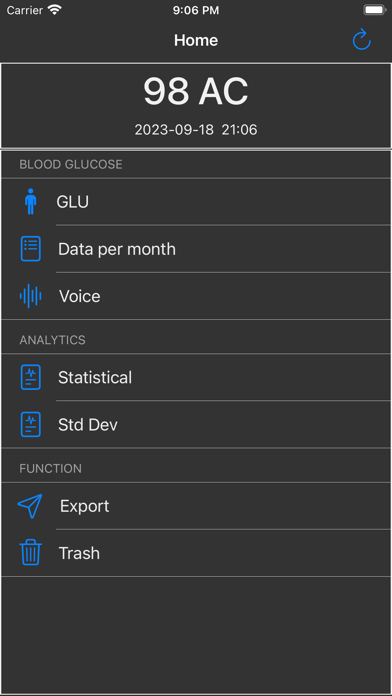This screenshot has height=696, width=392.
Task: Click the 2023-09-18 21:06 timestamp
Action: [196, 130]
